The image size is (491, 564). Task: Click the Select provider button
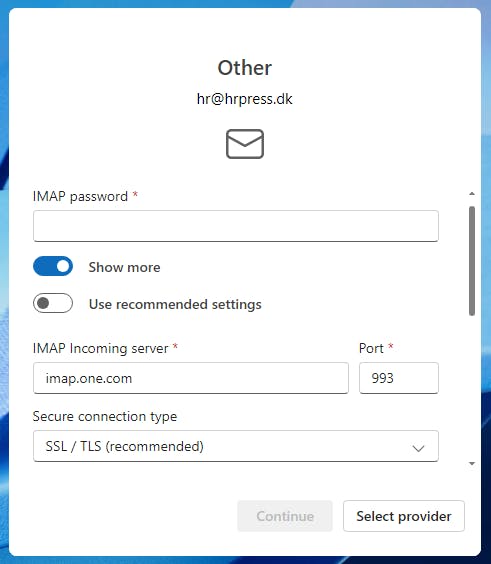click(404, 516)
